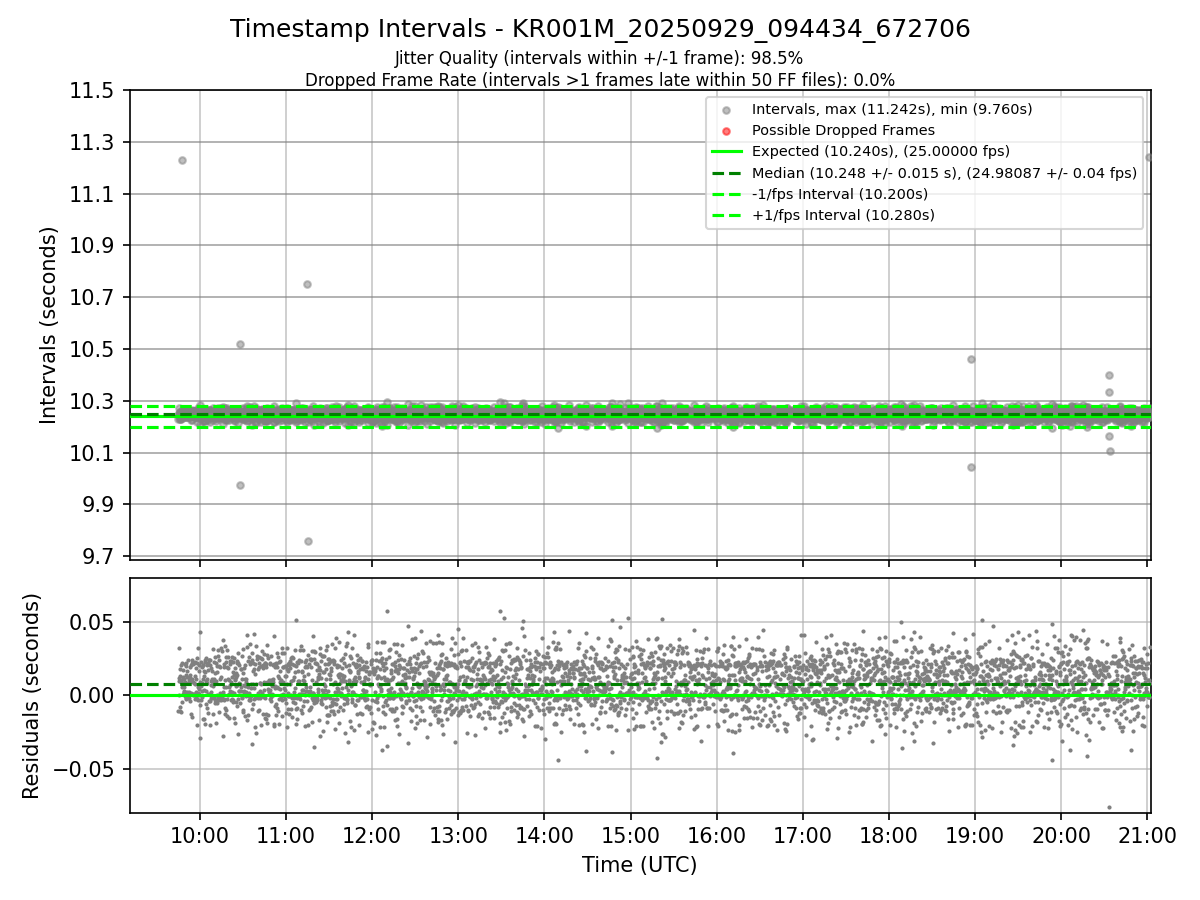Click the red Possible Dropped Frames legend marker

726,131
